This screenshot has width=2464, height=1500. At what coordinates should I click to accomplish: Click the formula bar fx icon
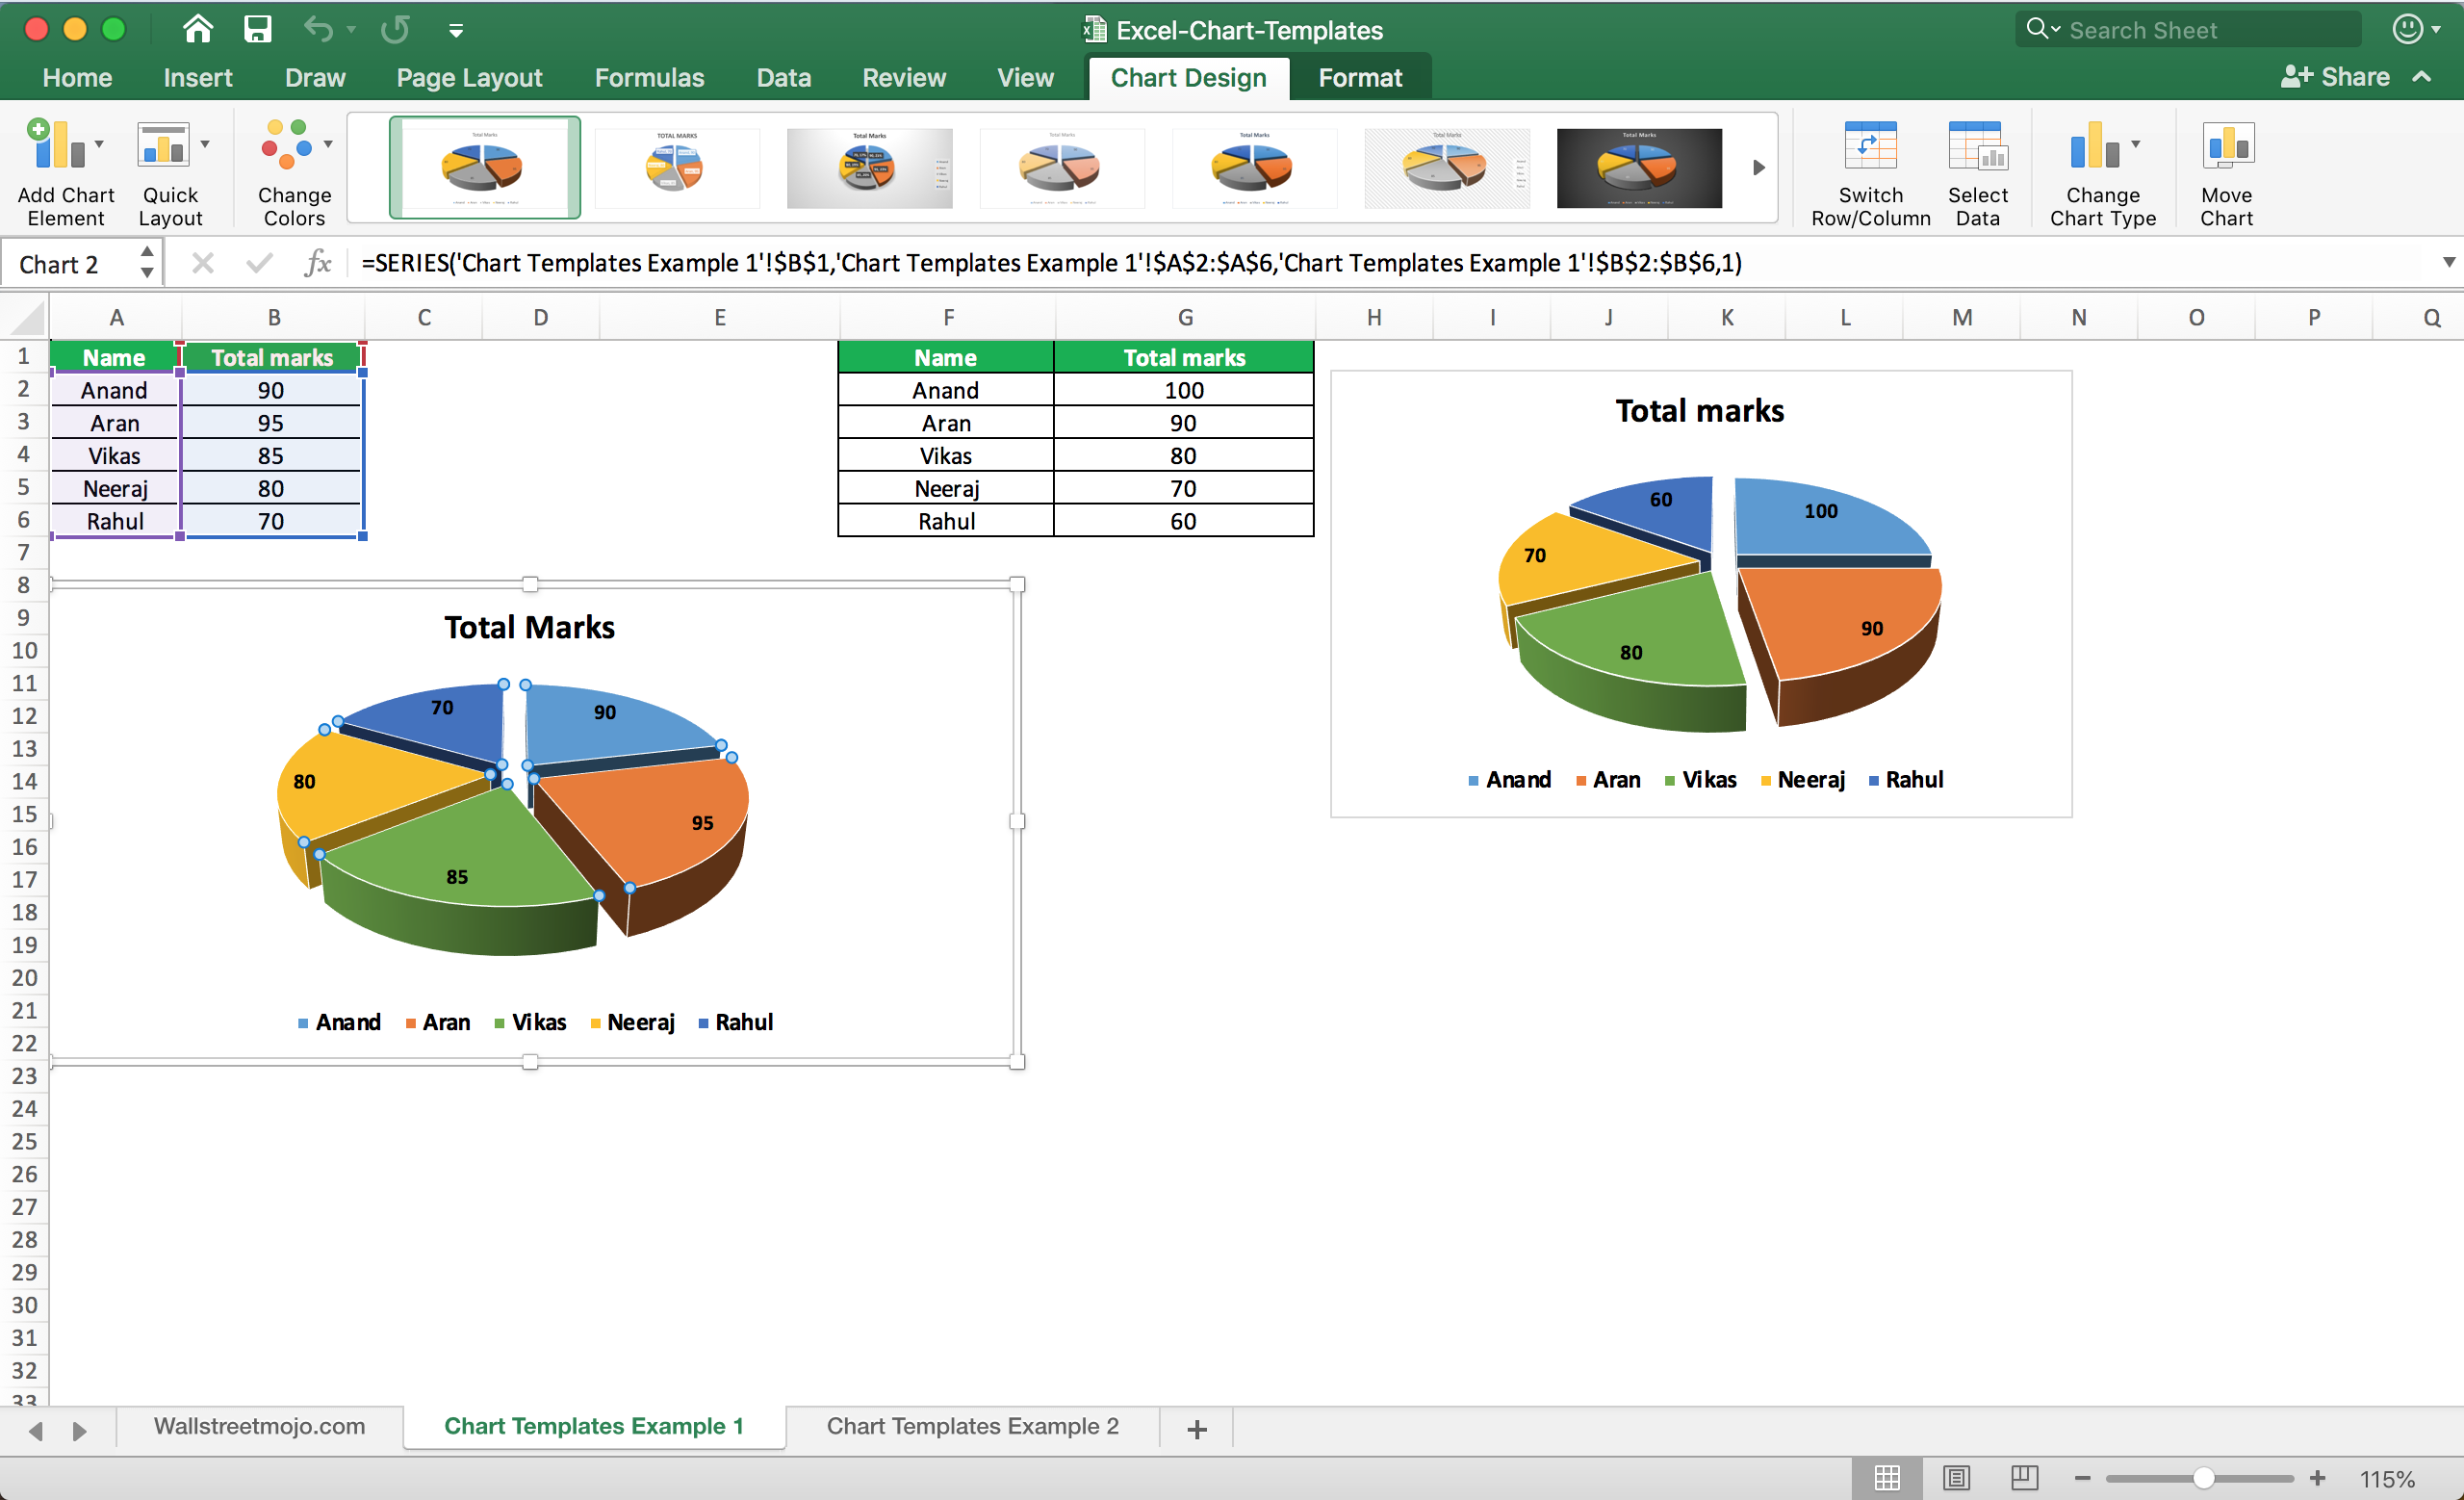pos(318,263)
